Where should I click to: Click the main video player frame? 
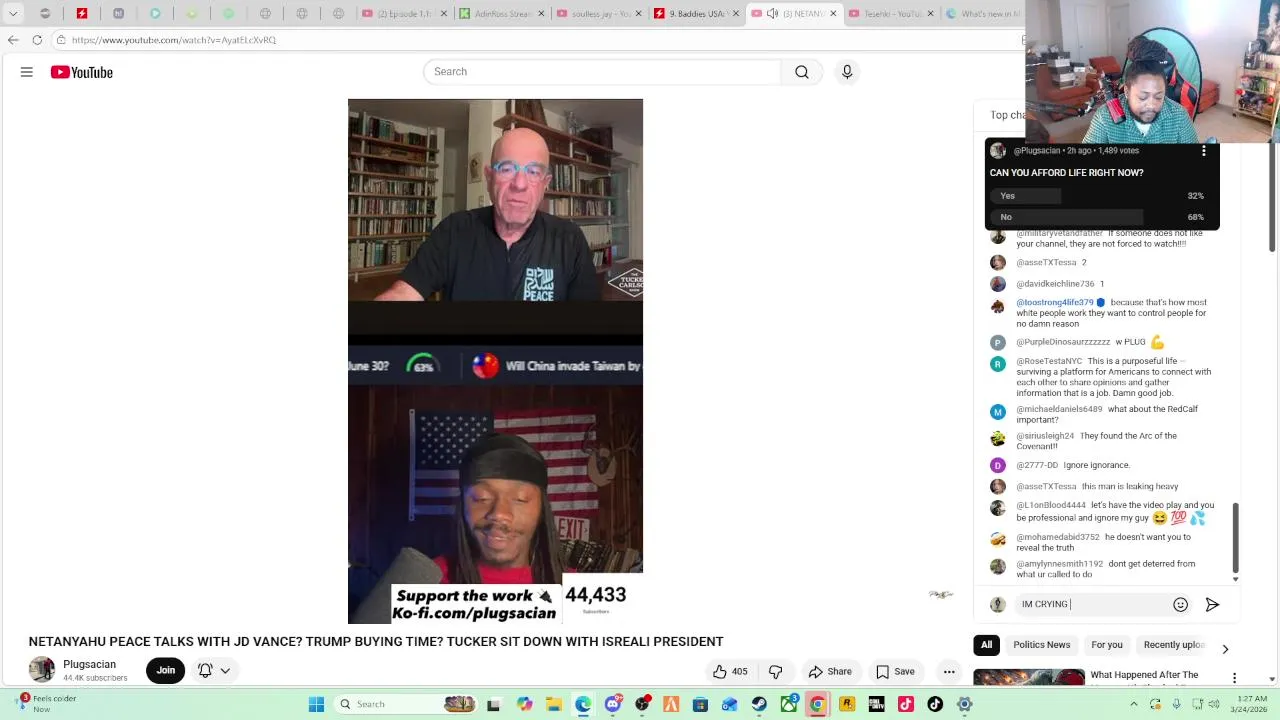(495, 361)
